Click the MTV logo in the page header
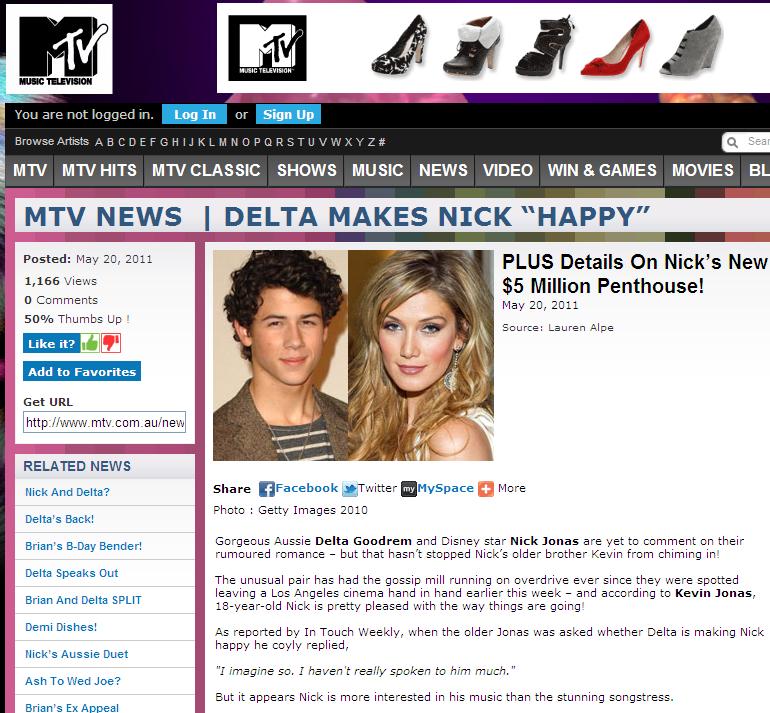 (59, 49)
